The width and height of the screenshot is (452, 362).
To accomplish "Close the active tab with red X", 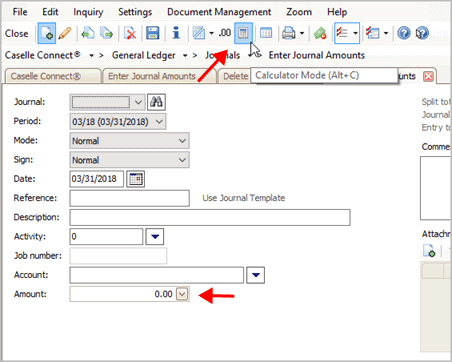I will tap(428, 76).
